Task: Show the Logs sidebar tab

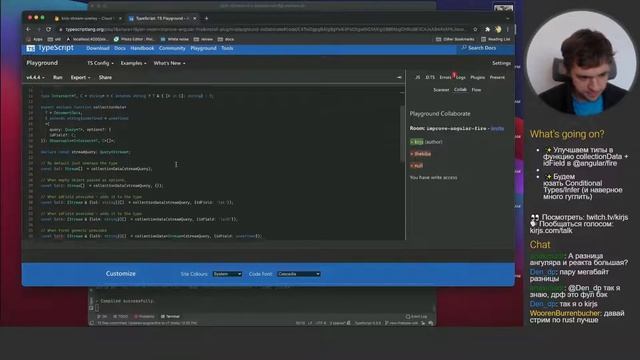Action: click(461, 77)
